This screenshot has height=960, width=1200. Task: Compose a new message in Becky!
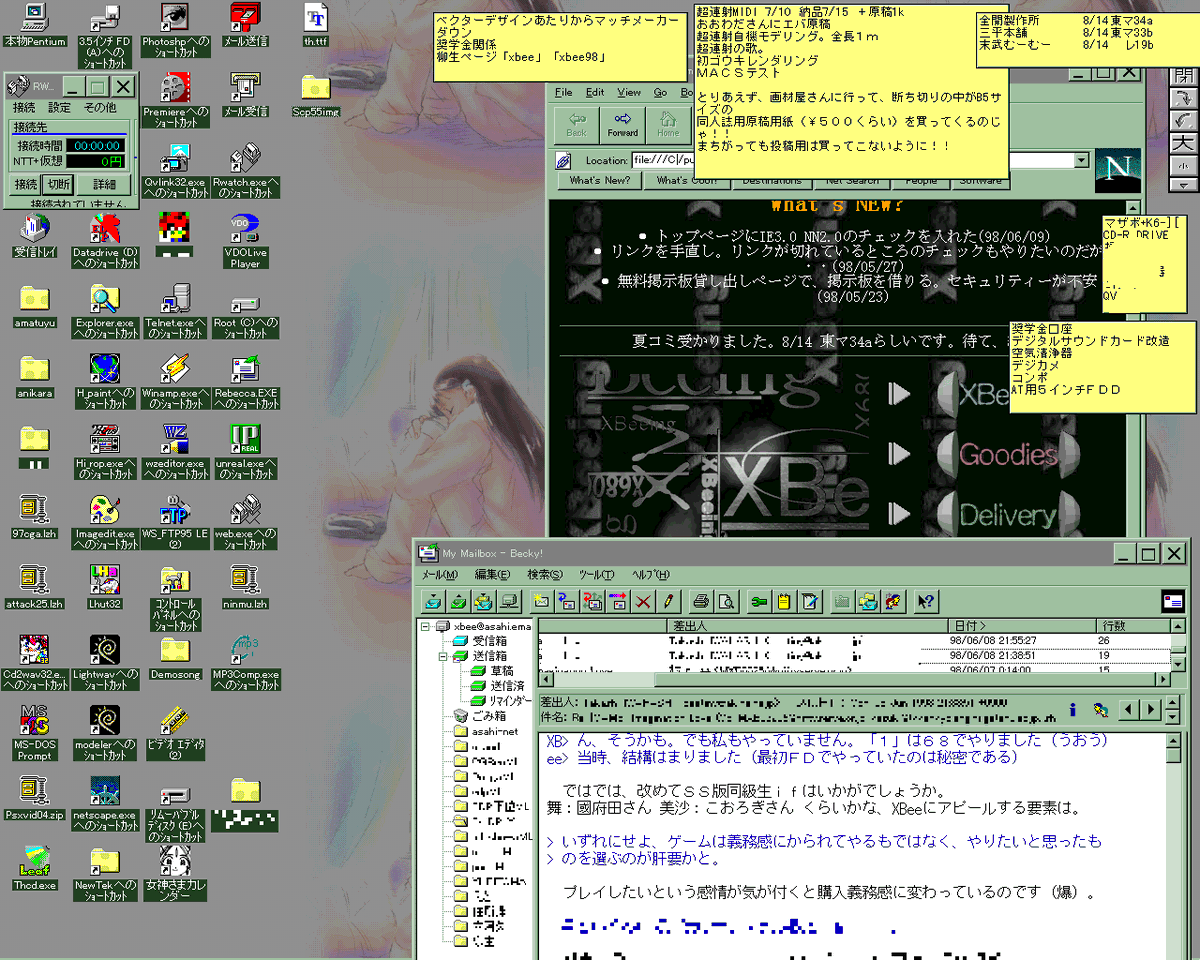[541, 600]
